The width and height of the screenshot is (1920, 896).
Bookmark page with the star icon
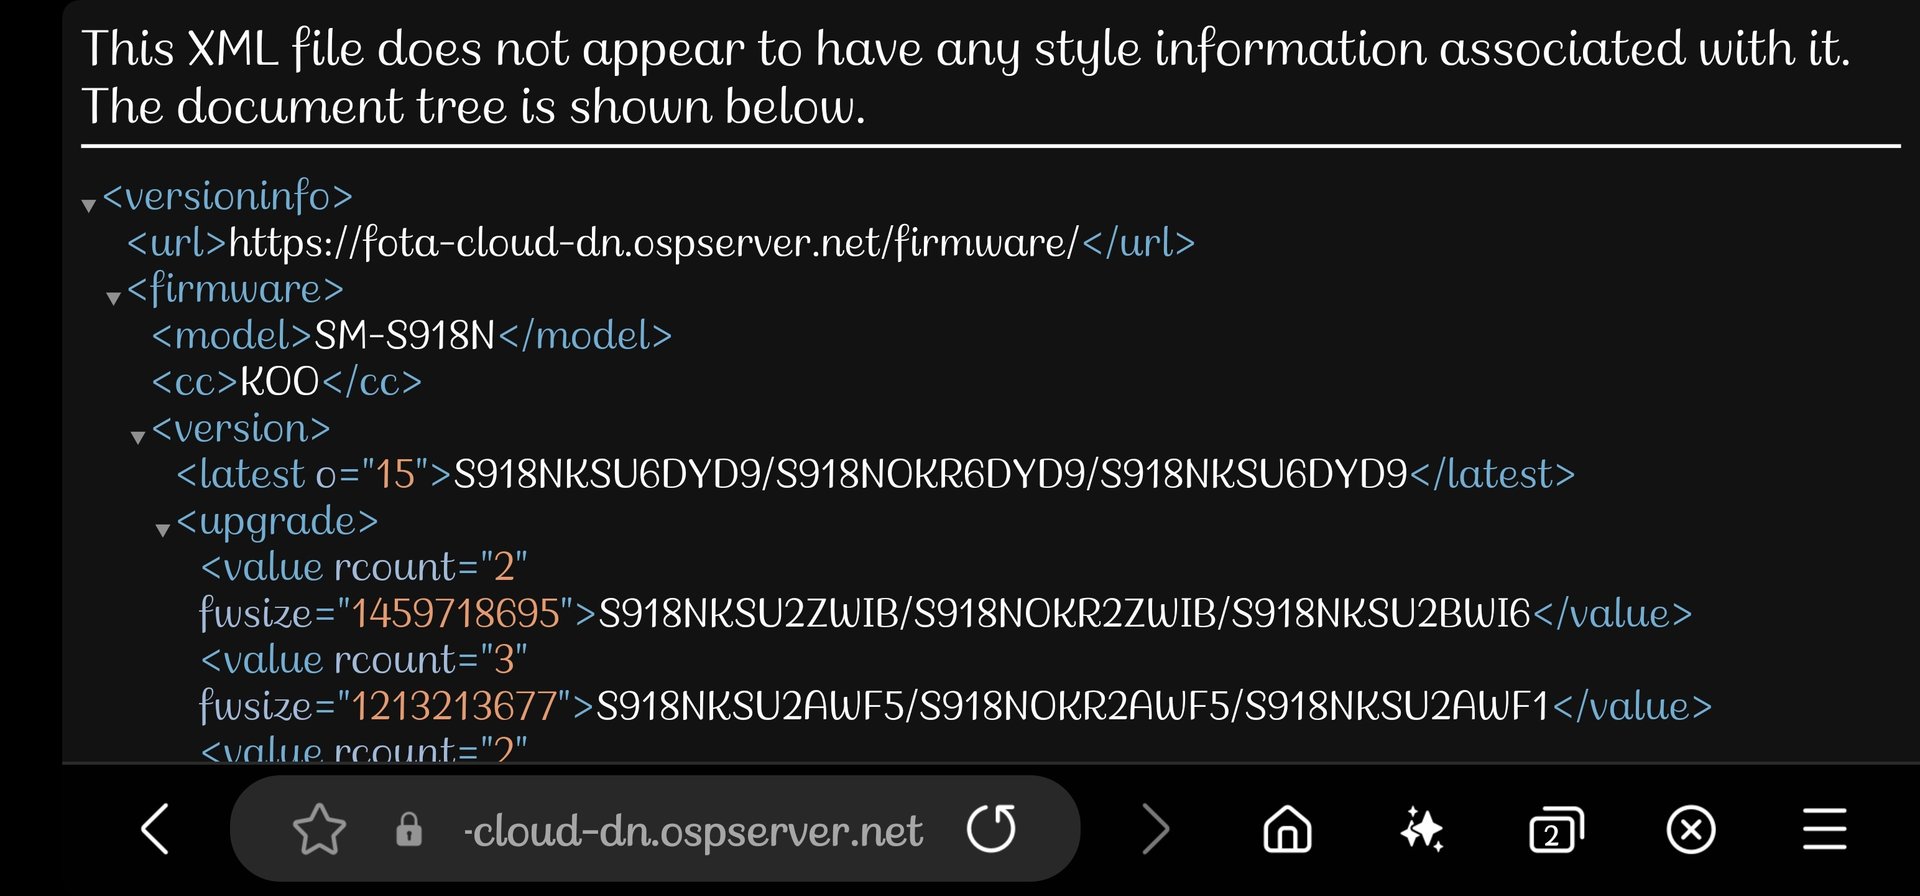[319, 829]
